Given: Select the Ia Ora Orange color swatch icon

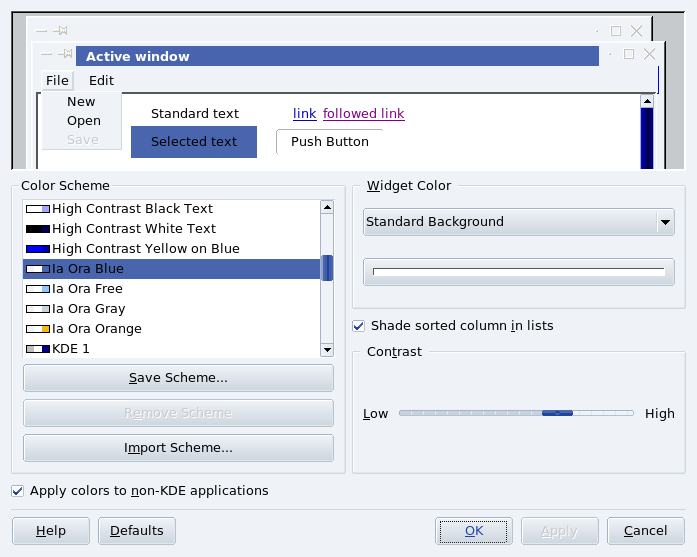Looking at the screenshot, I should (38, 329).
